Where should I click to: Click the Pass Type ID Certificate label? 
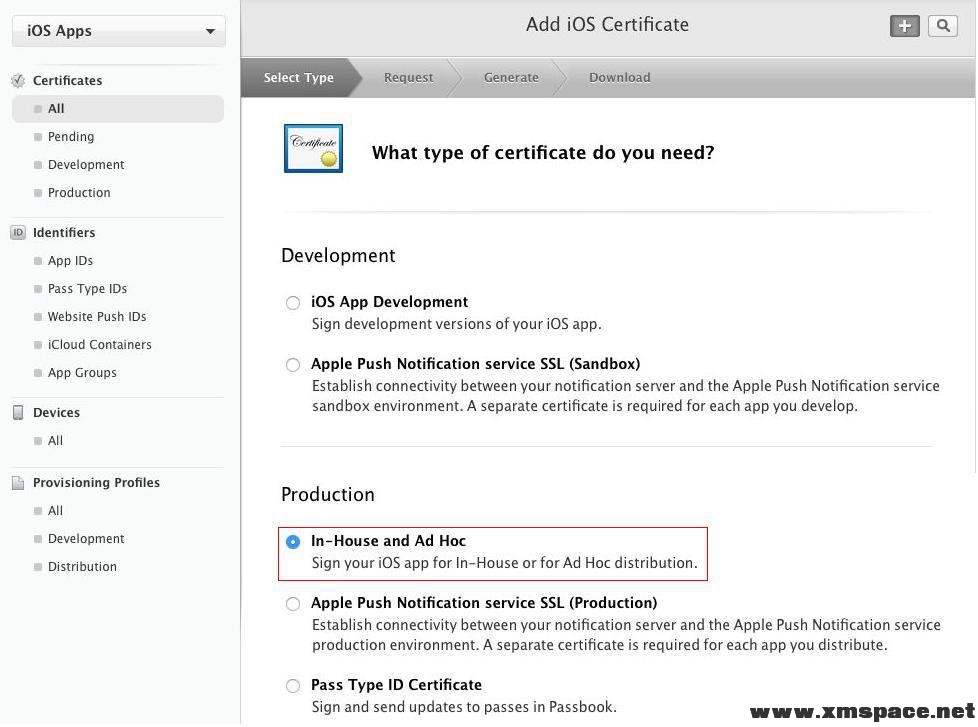(397, 685)
